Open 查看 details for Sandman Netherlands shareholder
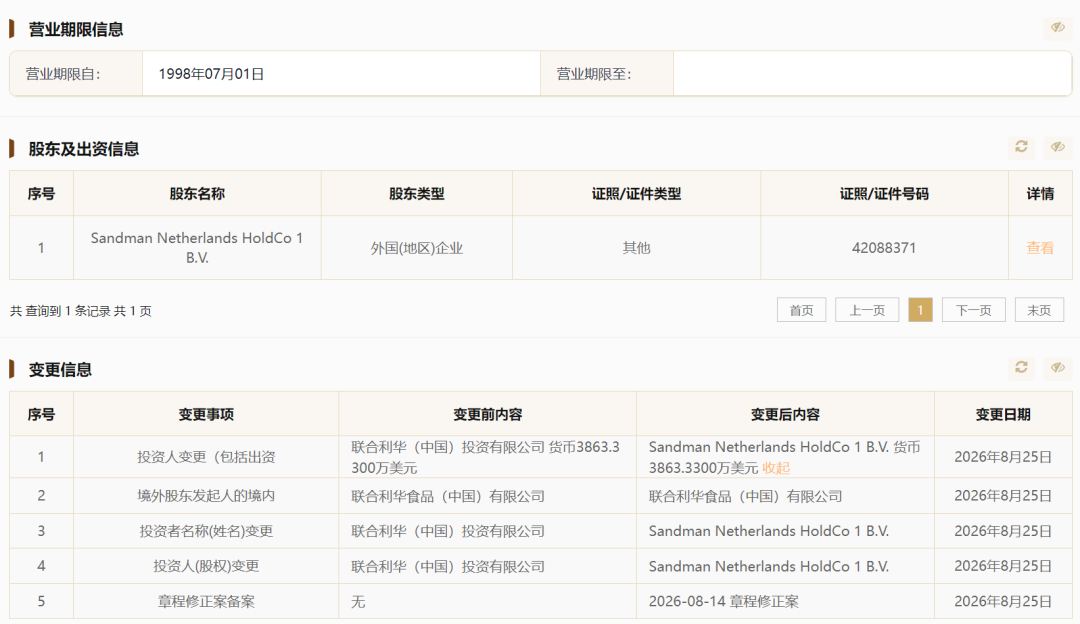This screenshot has height=624, width=1080. [1039, 248]
